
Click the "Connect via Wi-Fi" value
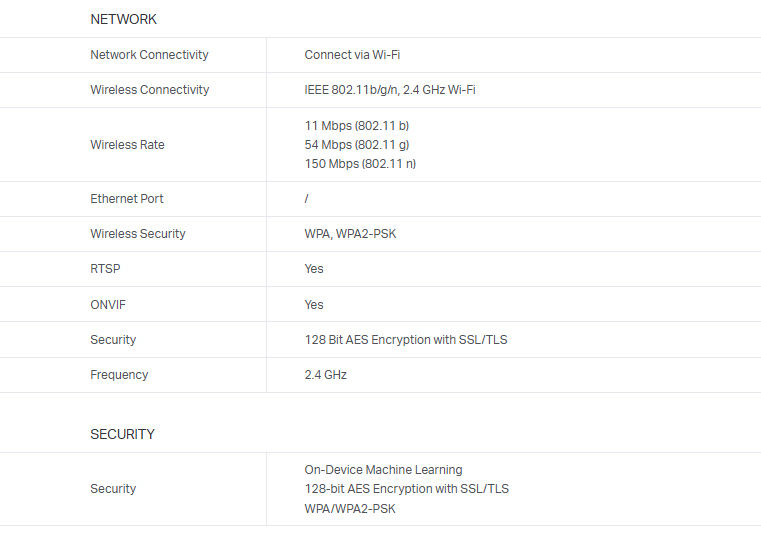point(352,55)
